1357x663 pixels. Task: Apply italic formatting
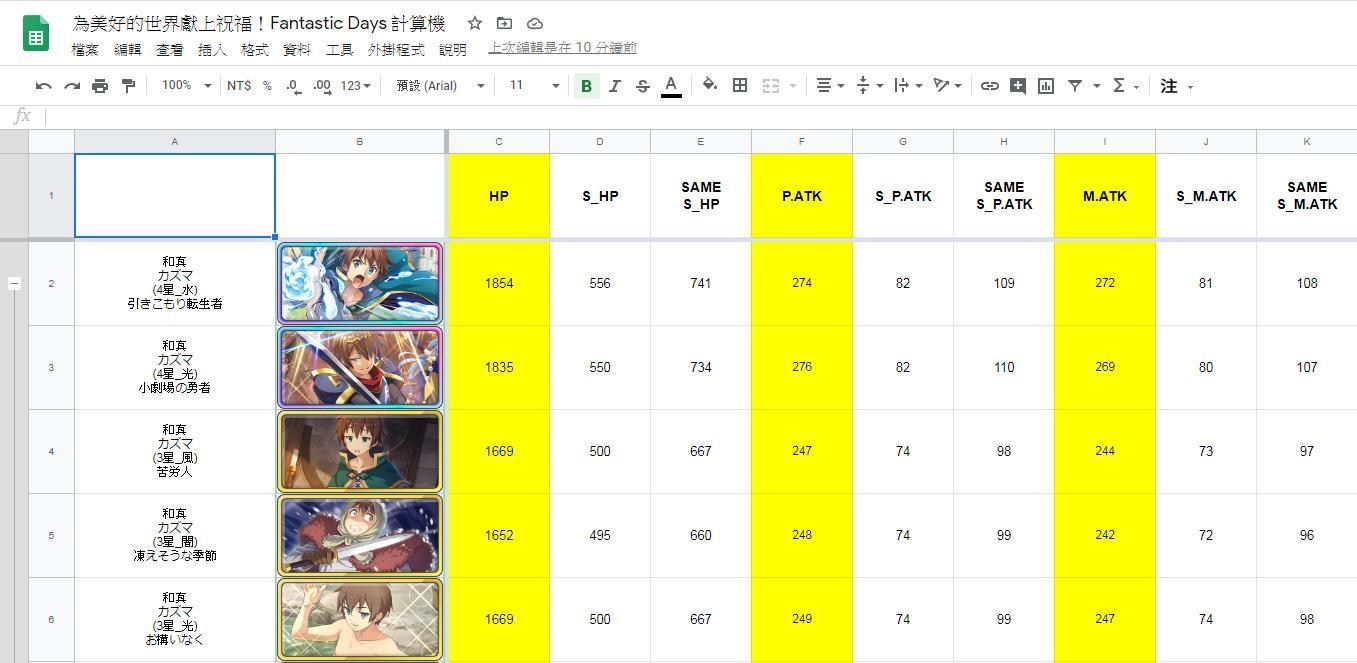coord(615,86)
